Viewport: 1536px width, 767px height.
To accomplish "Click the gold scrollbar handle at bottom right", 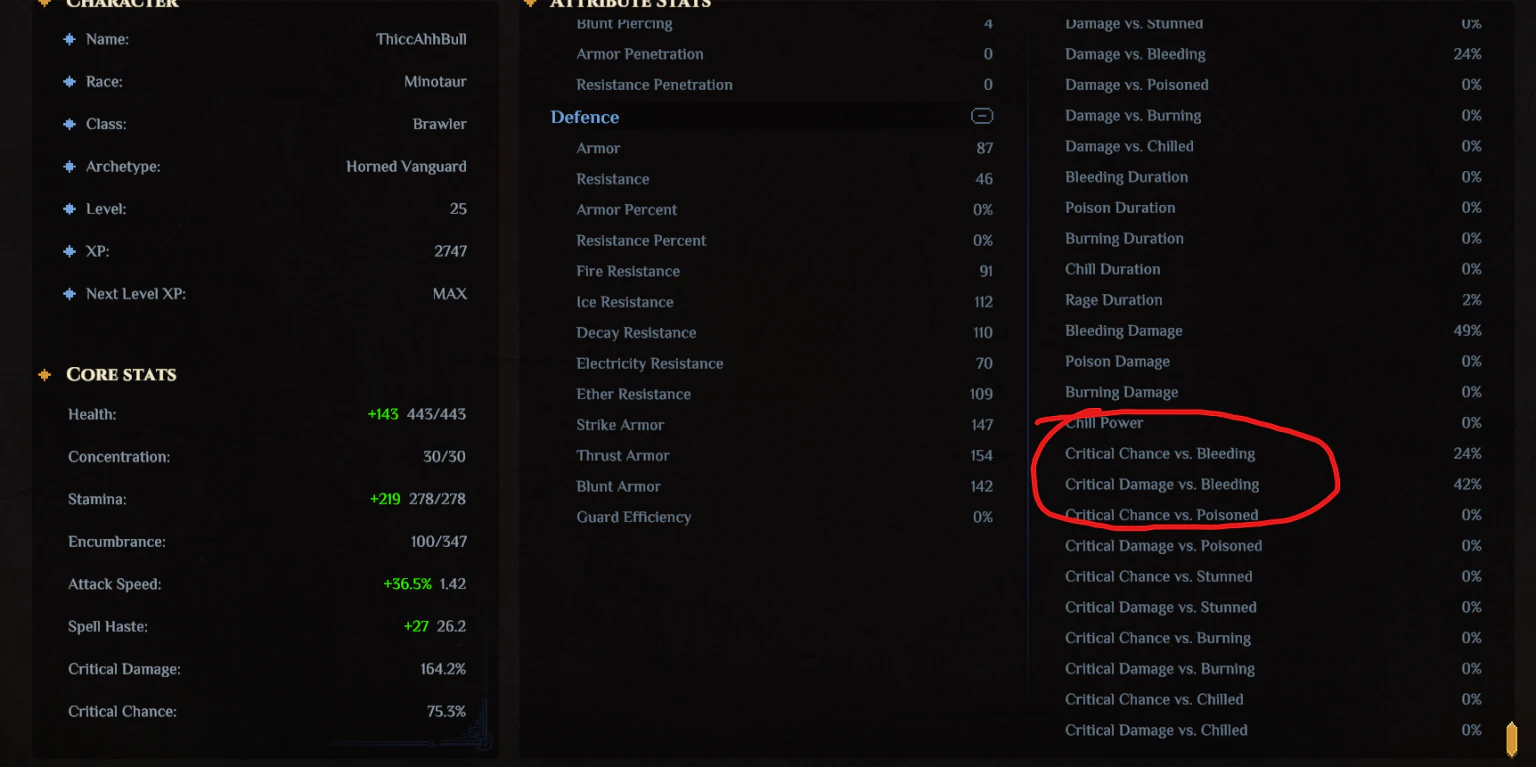I will tap(1511, 739).
